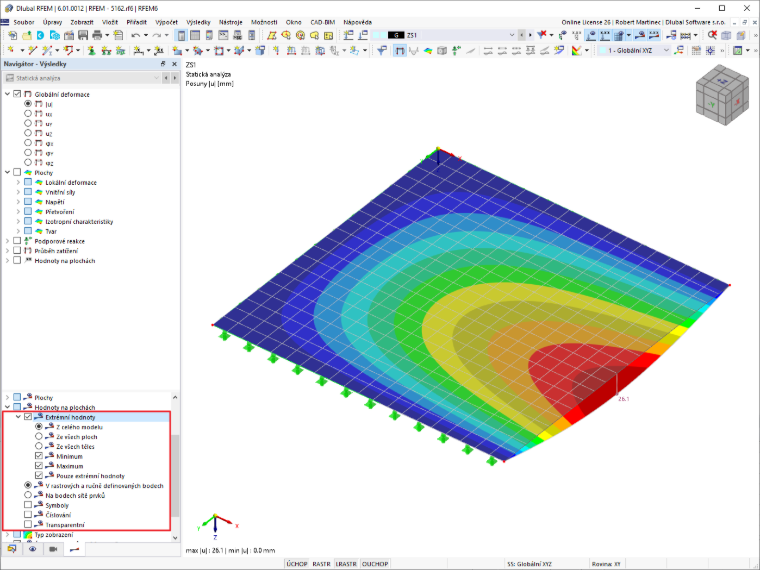Click the delete results red X icon
Image resolution: width=760 pixels, height=570 pixels.
coord(712,35)
